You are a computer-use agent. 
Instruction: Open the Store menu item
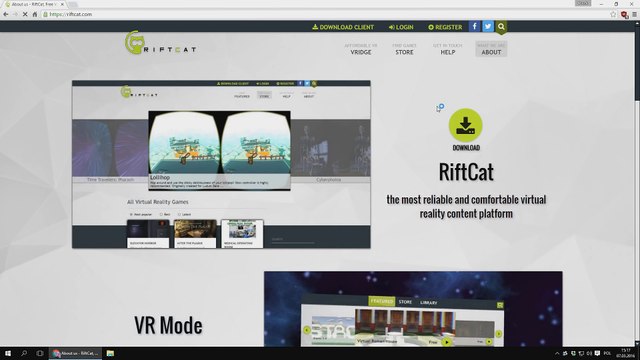[404, 49]
